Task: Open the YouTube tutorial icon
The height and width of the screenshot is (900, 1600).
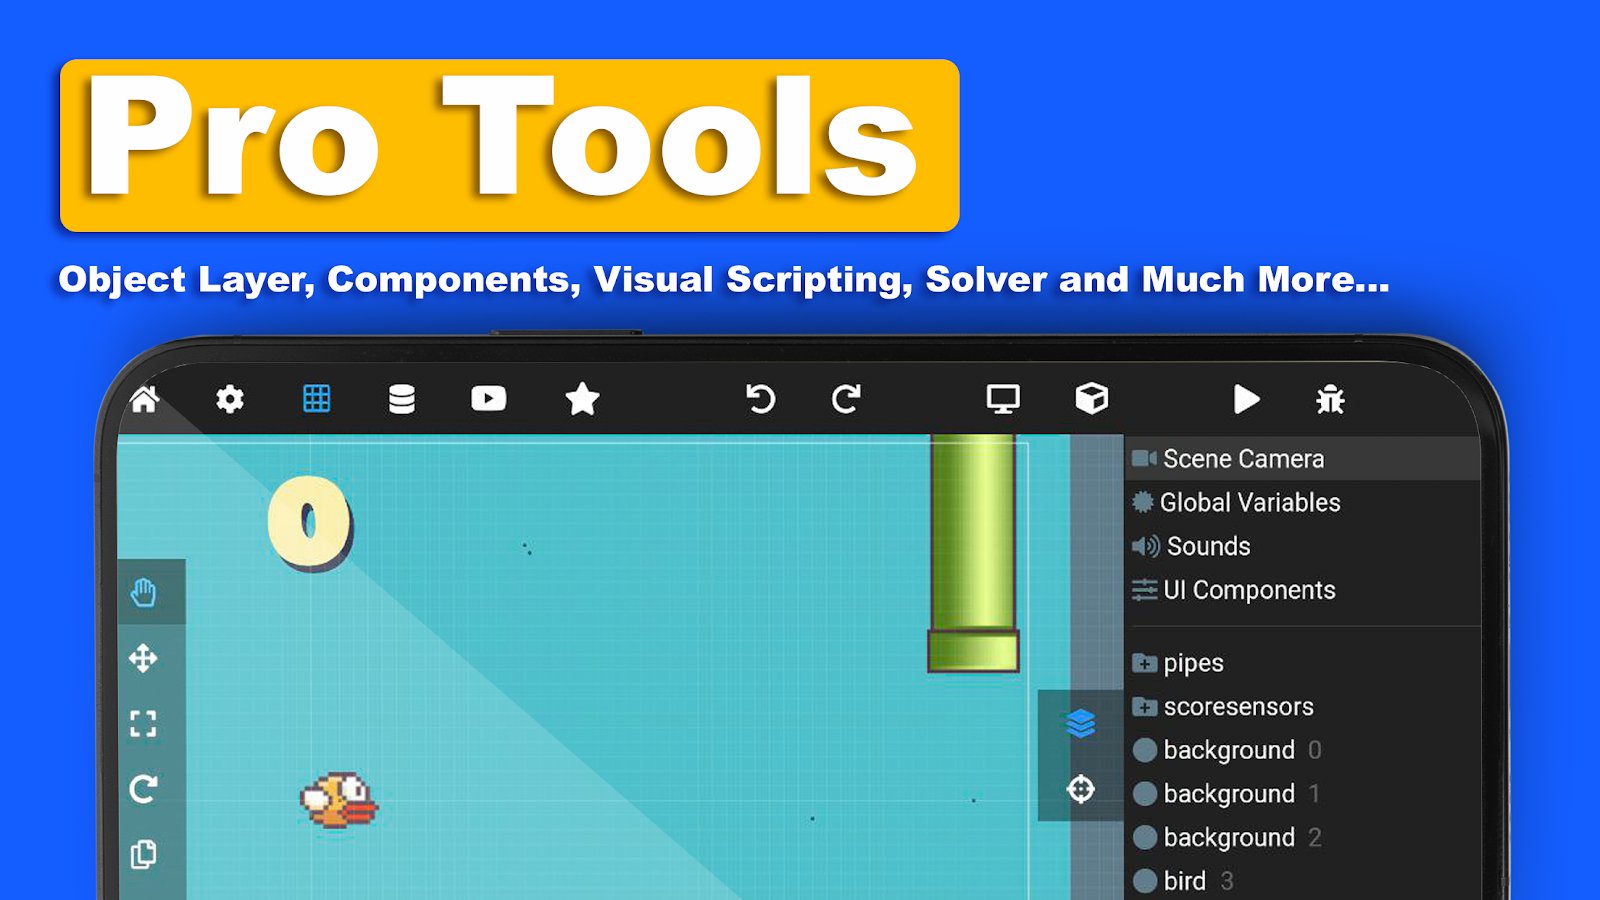Action: click(x=489, y=399)
